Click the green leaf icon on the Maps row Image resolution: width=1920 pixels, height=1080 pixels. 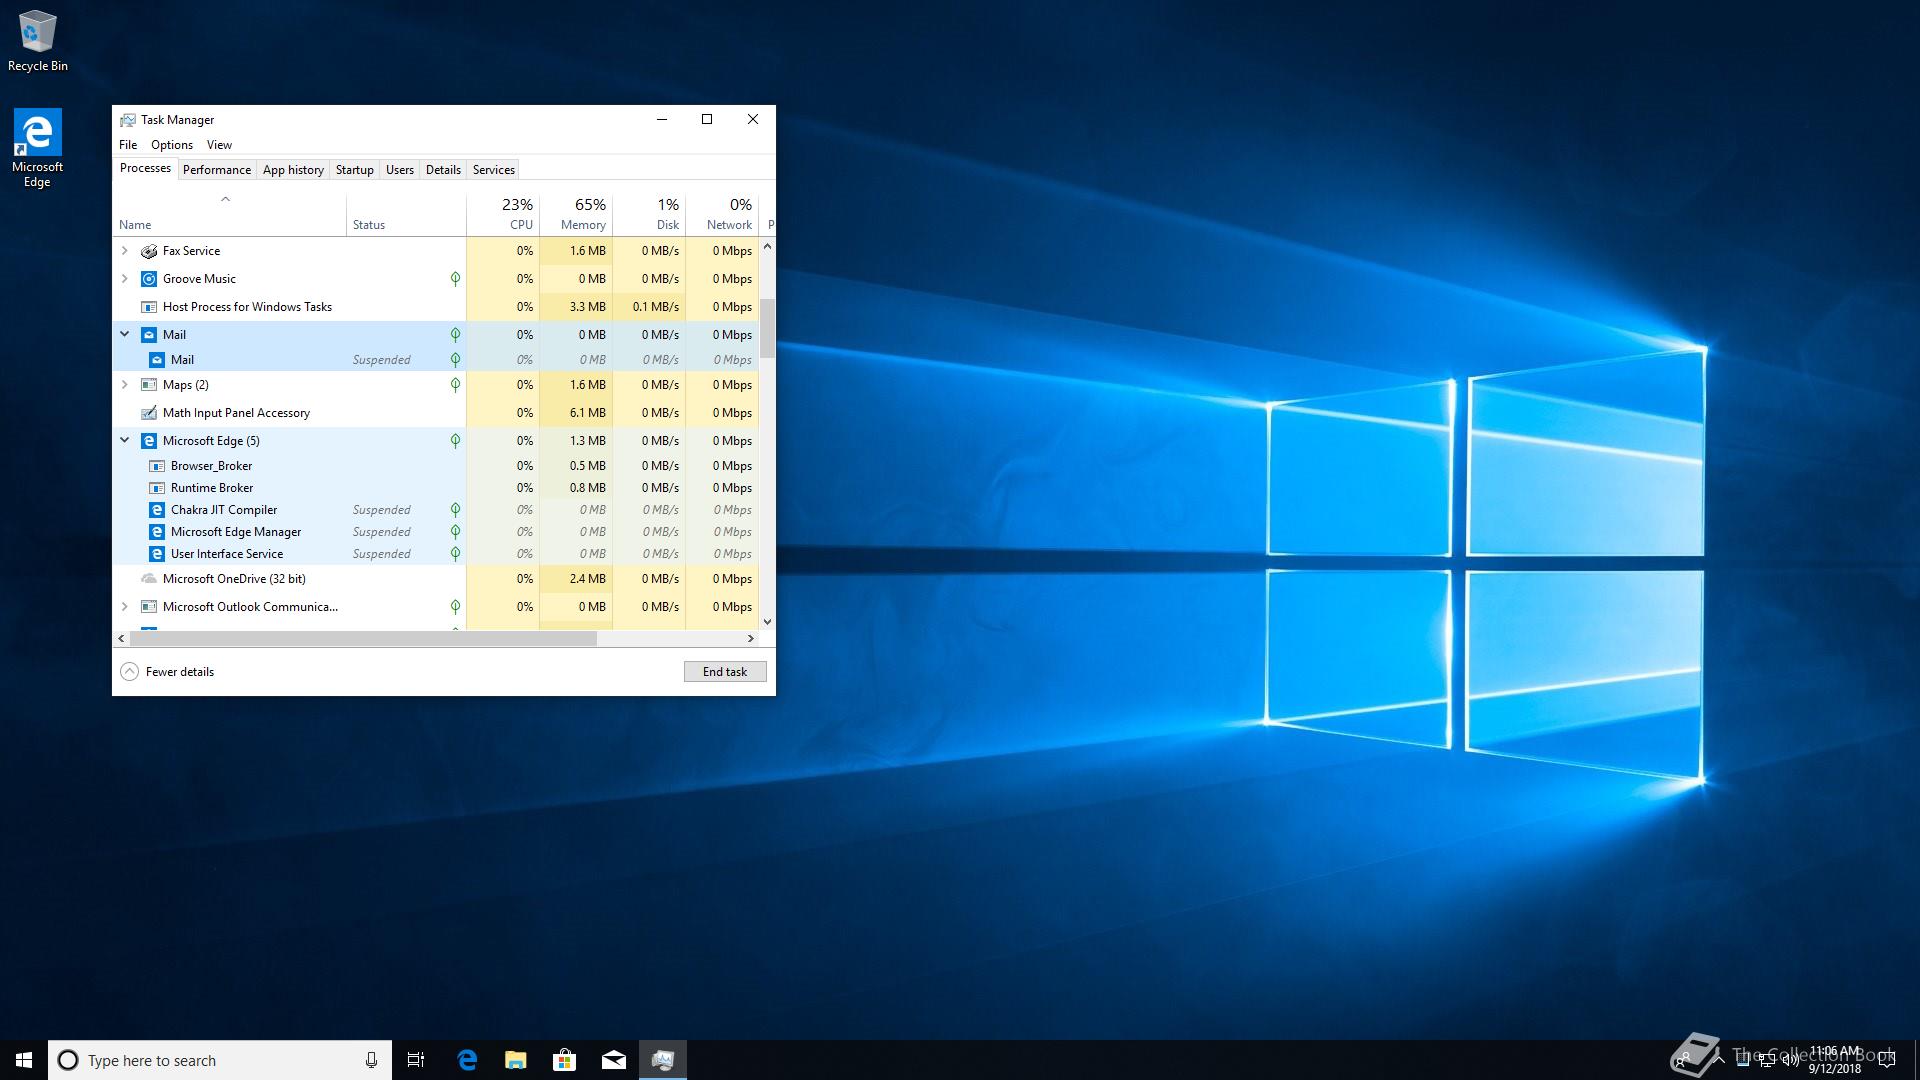click(x=455, y=385)
